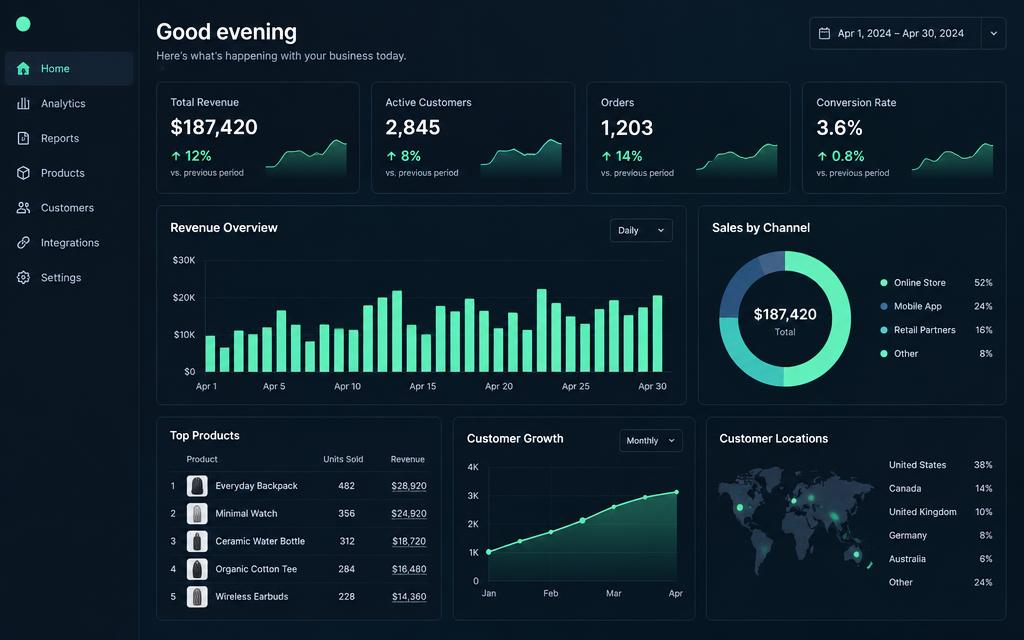This screenshot has width=1024, height=640.
Task: Click Active Customers up arrow indicator
Action: 391,156
